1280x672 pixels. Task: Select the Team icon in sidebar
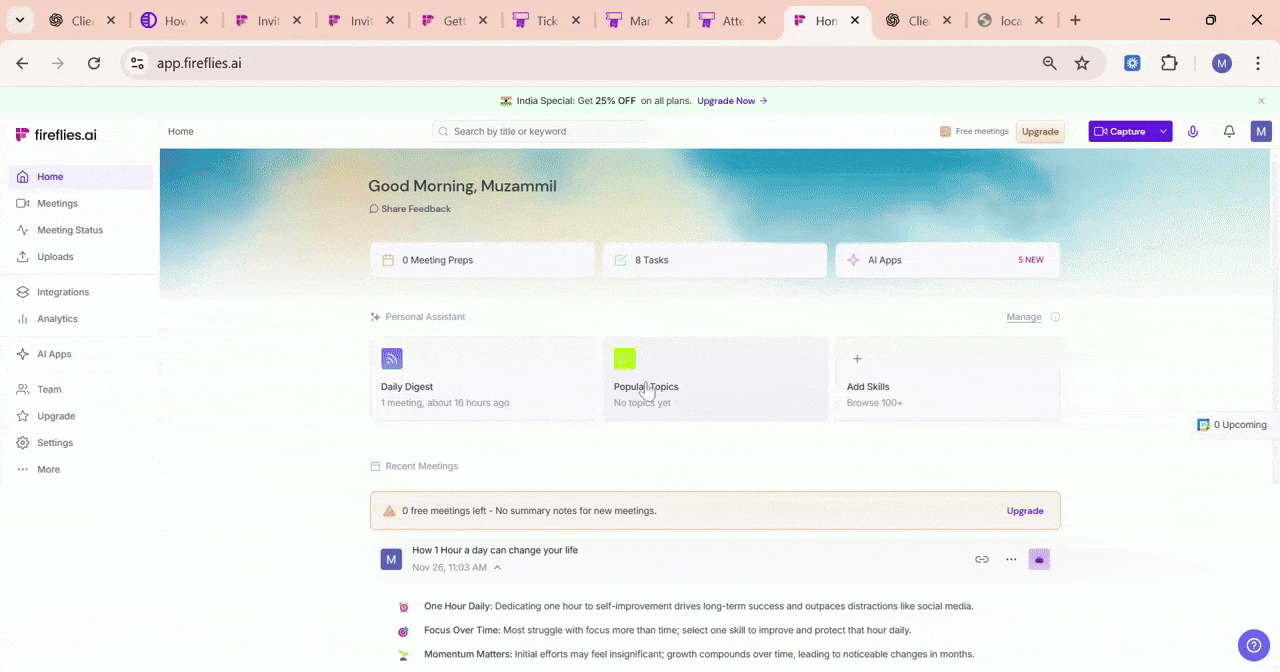click(22, 389)
